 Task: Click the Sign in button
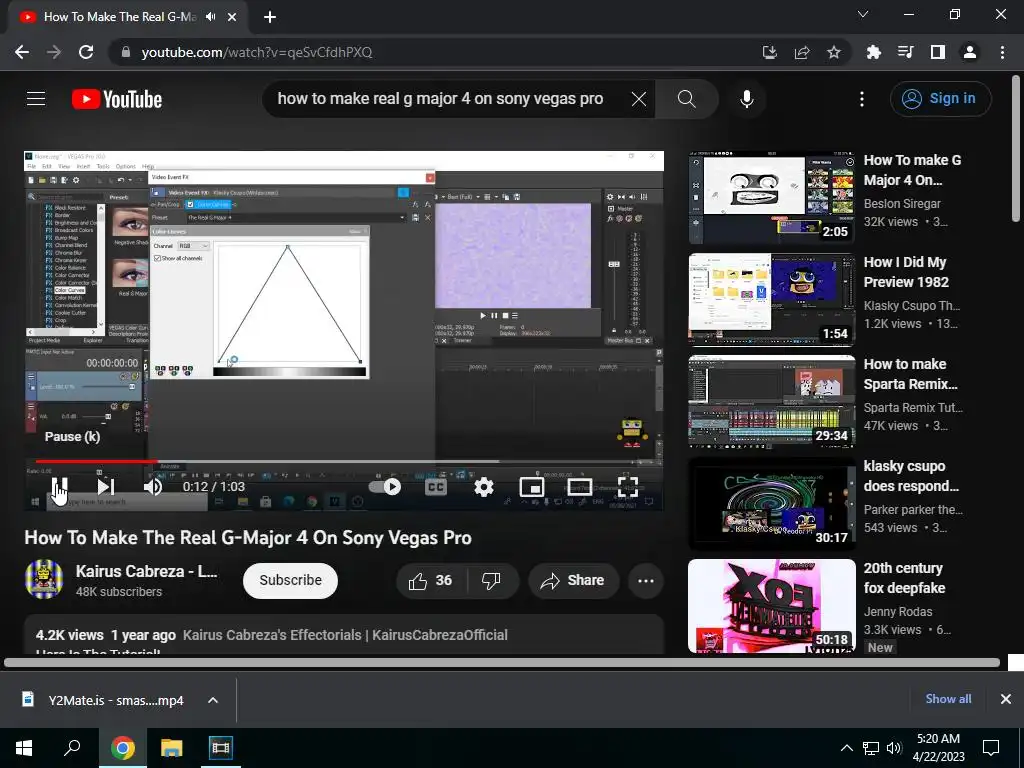point(940,99)
